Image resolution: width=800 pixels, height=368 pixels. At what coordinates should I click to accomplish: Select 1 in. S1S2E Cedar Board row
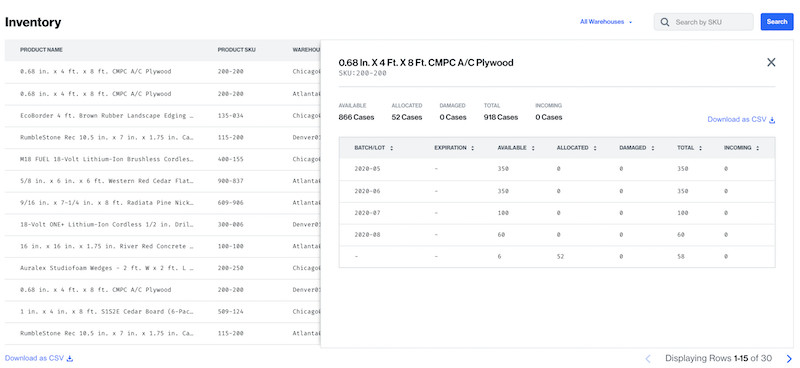[162, 311]
